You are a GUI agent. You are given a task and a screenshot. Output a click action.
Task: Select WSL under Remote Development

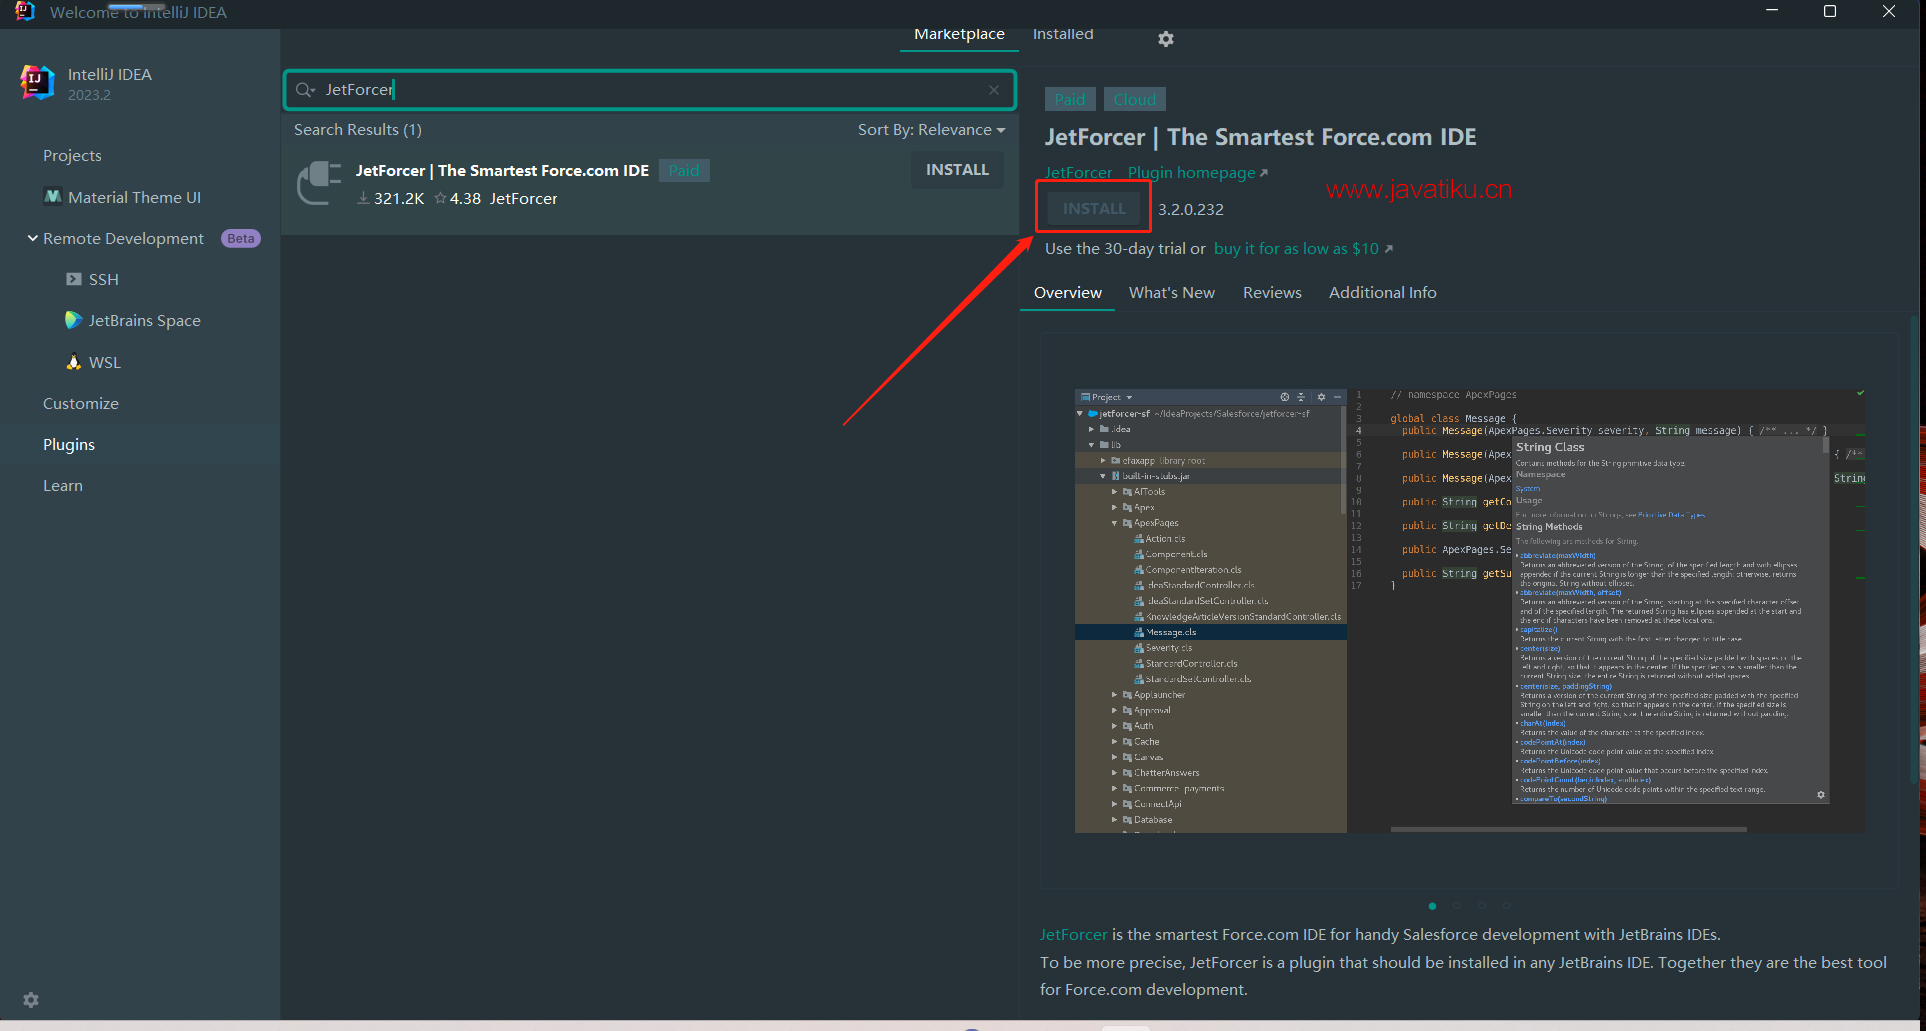[104, 363]
